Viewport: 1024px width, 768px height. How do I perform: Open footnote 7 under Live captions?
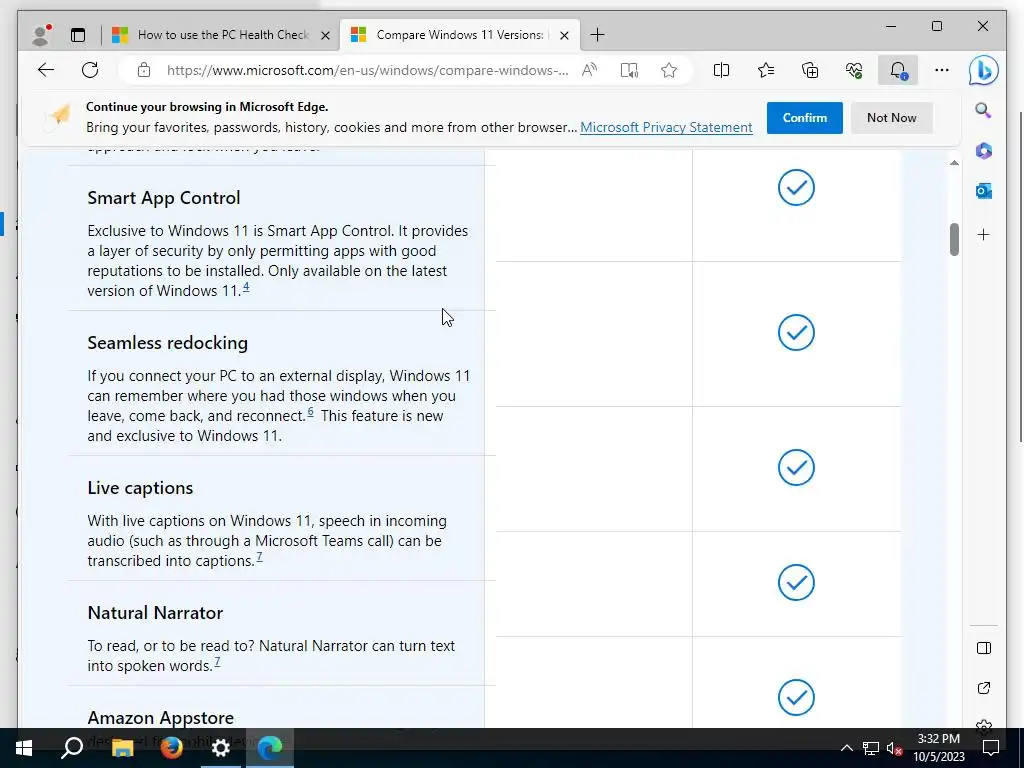tap(259, 556)
